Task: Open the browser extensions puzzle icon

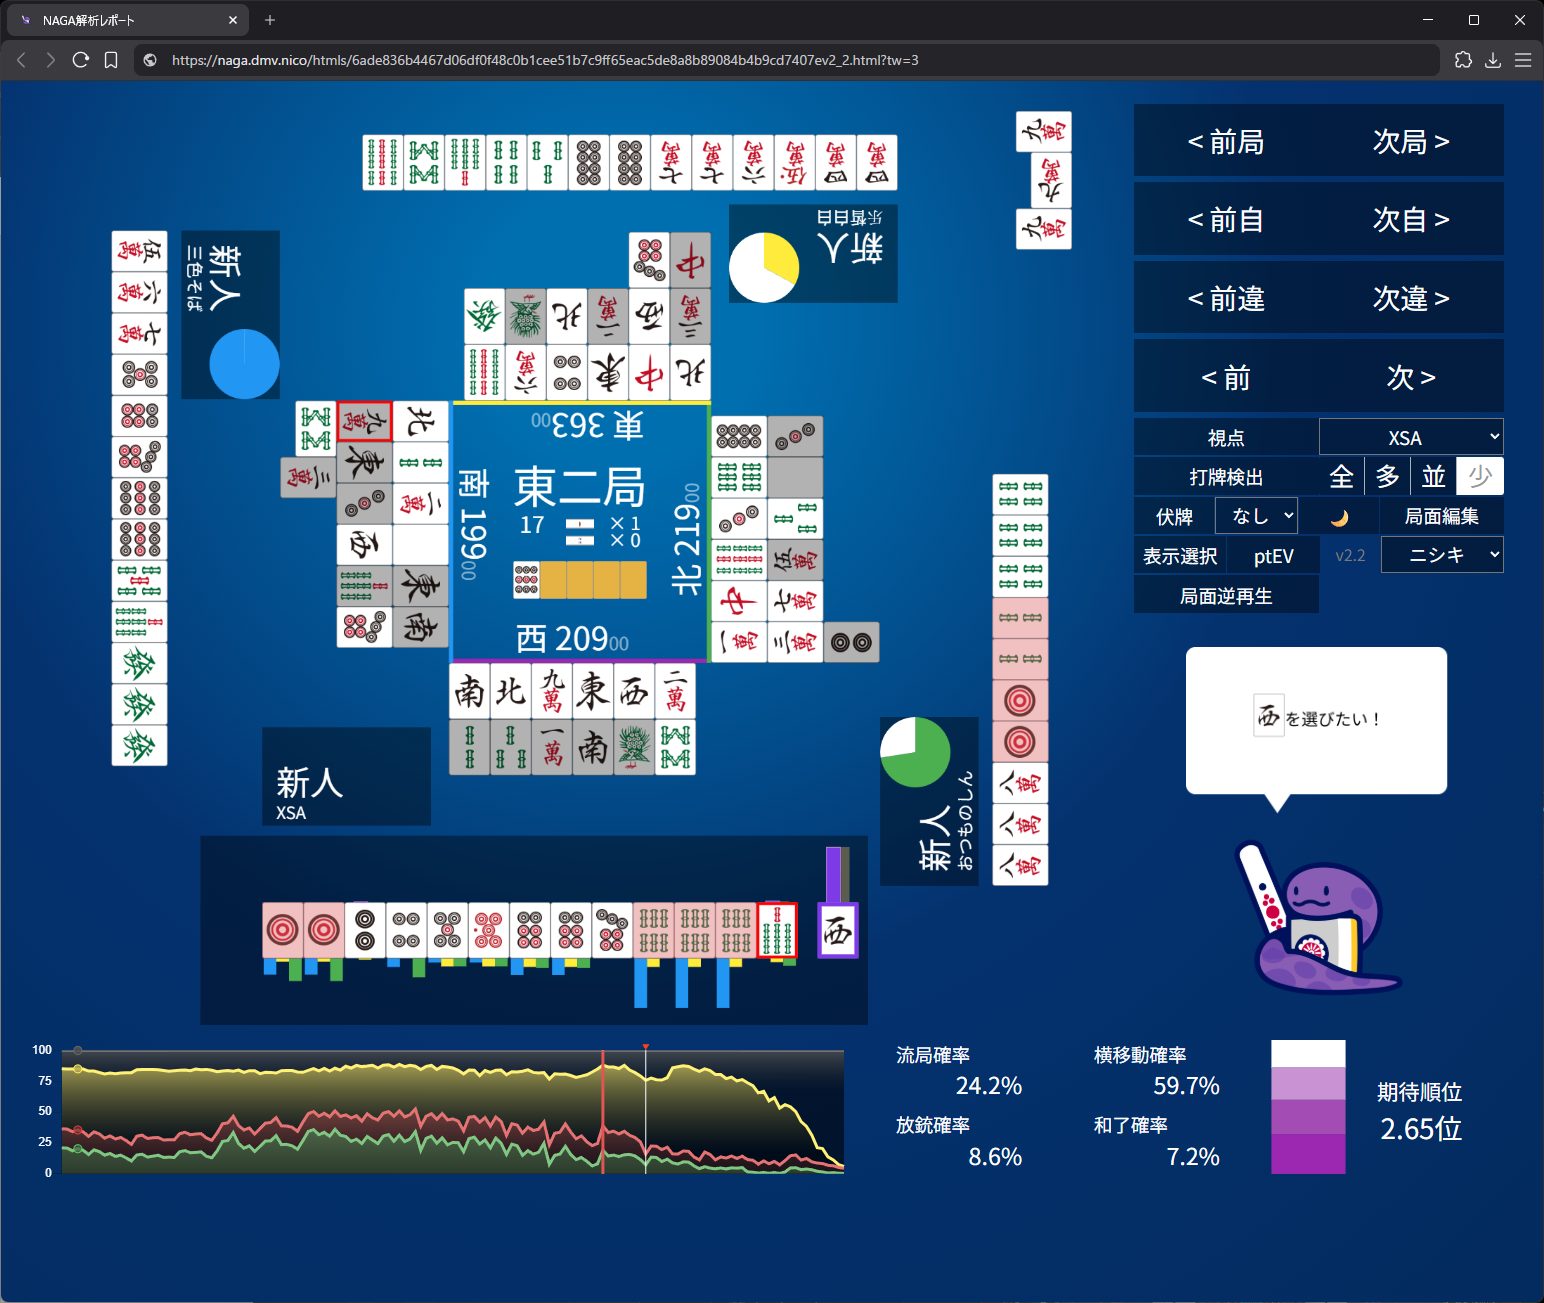Action: [x=1463, y=60]
